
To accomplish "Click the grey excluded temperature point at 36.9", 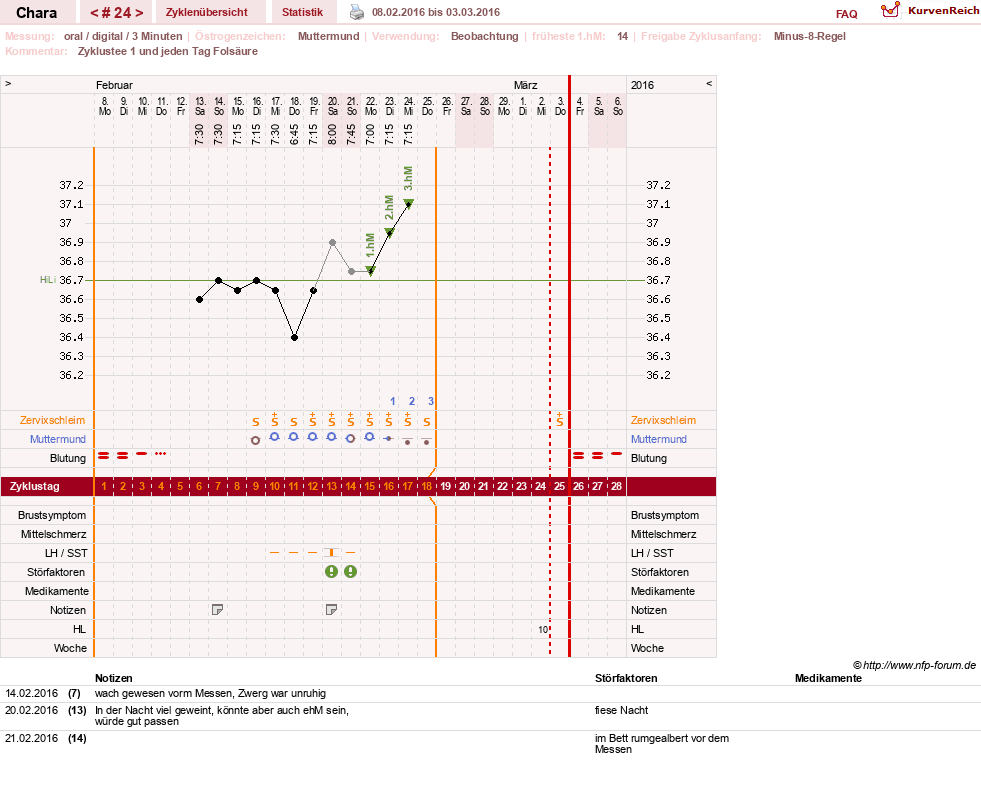I will [x=332, y=243].
